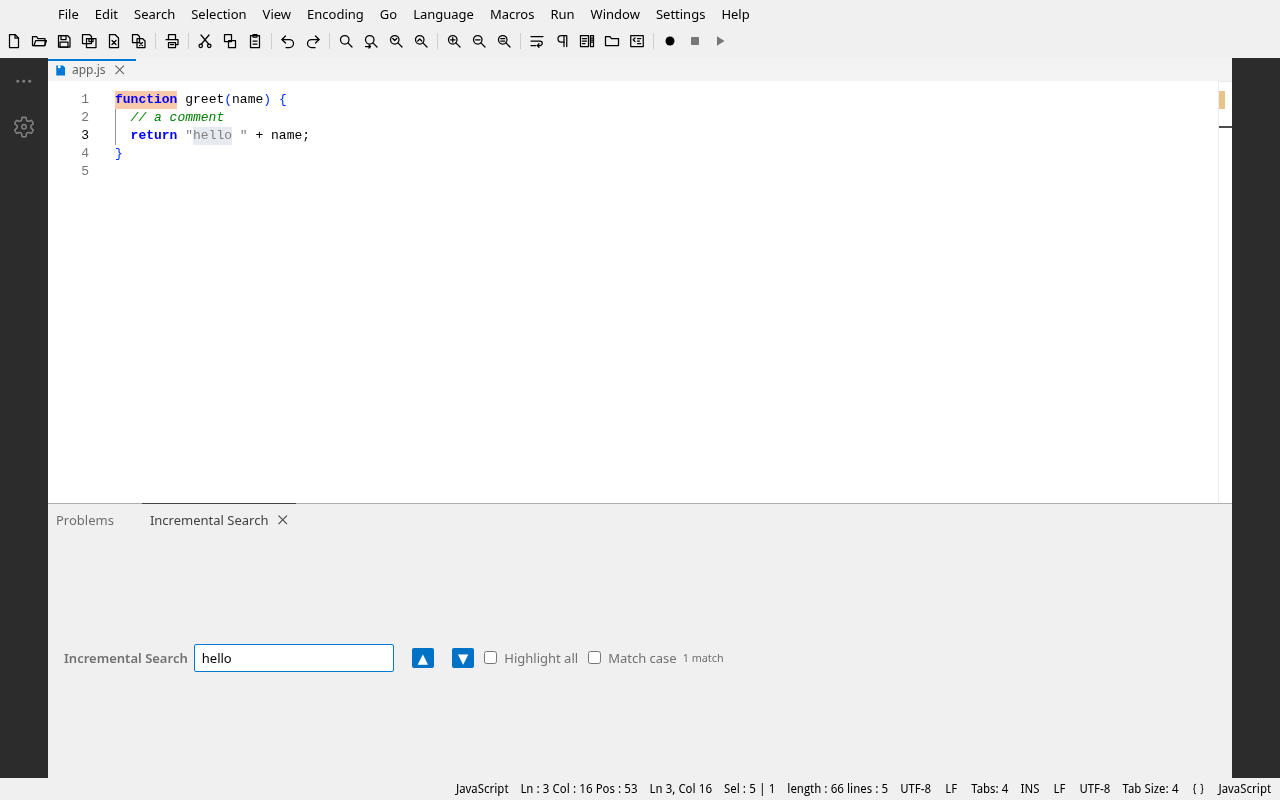Click the Close file toolbar icon
This screenshot has width=1280, height=800.
(x=114, y=41)
